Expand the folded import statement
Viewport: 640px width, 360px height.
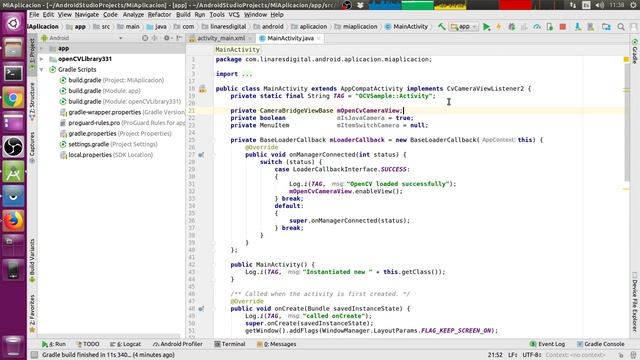(x=247, y=74)
